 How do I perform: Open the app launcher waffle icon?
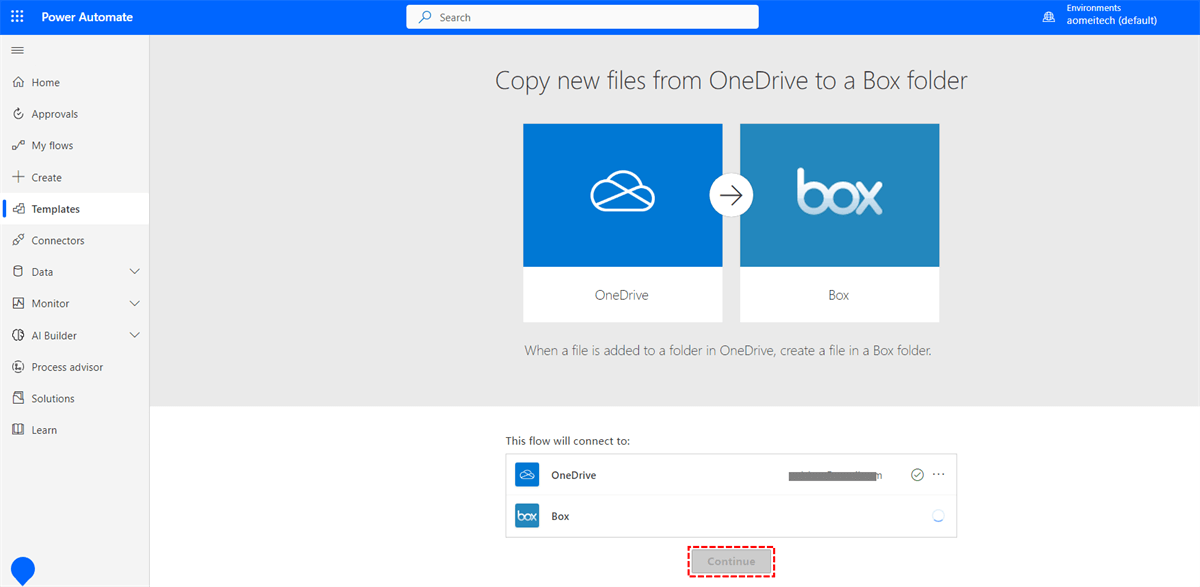click(17, 17)
